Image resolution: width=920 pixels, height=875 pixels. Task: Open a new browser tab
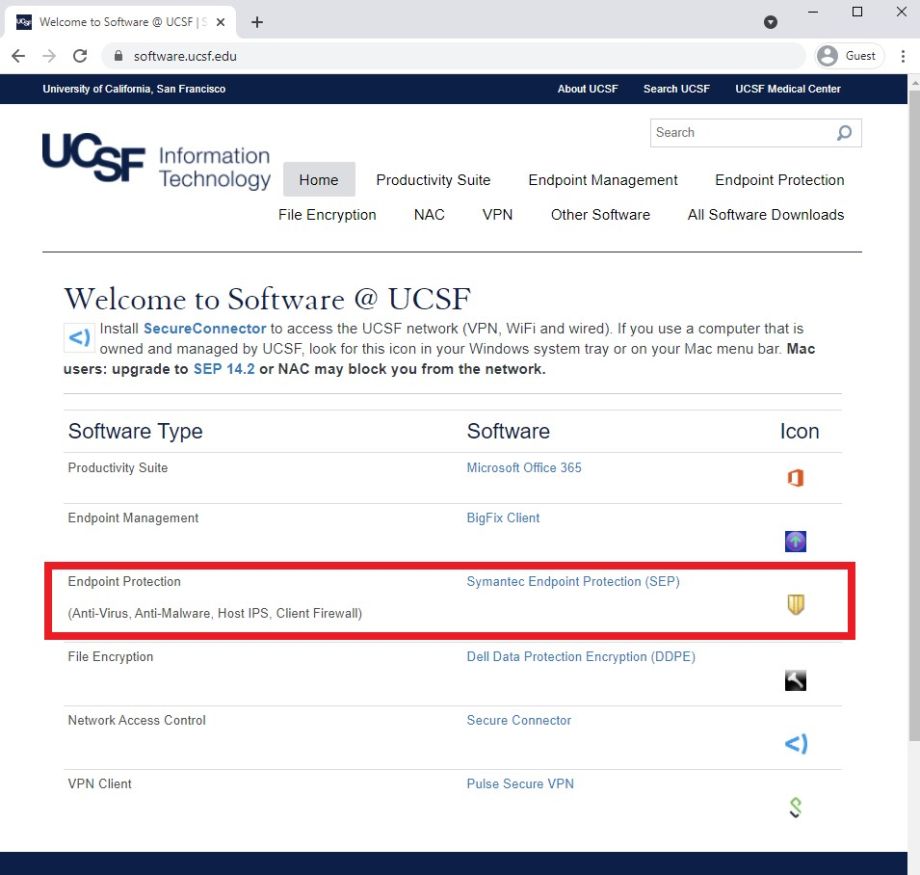[x=256, y=22]
